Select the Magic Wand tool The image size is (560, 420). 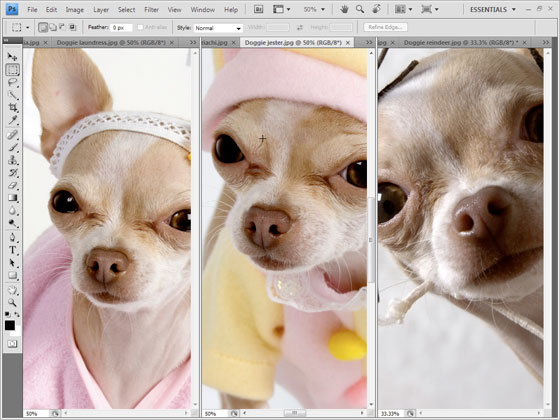click(x=12, y=95)
